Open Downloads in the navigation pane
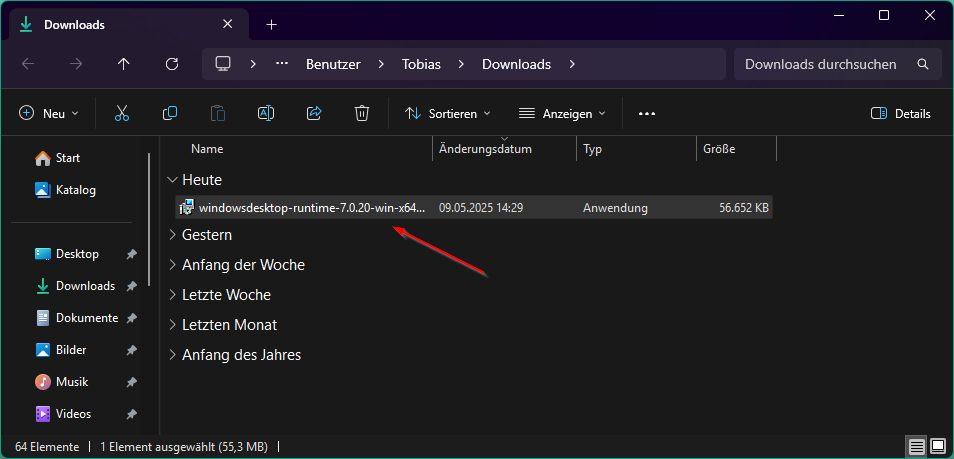The width and height of the screenshot is (954, 459). pyautogui.click(x=76, y=286)
